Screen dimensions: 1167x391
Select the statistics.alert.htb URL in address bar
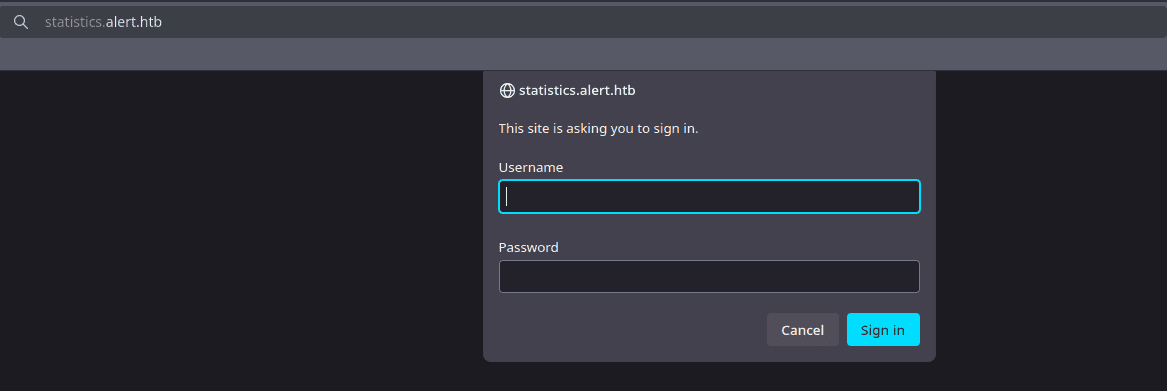[x=103, y=22]
